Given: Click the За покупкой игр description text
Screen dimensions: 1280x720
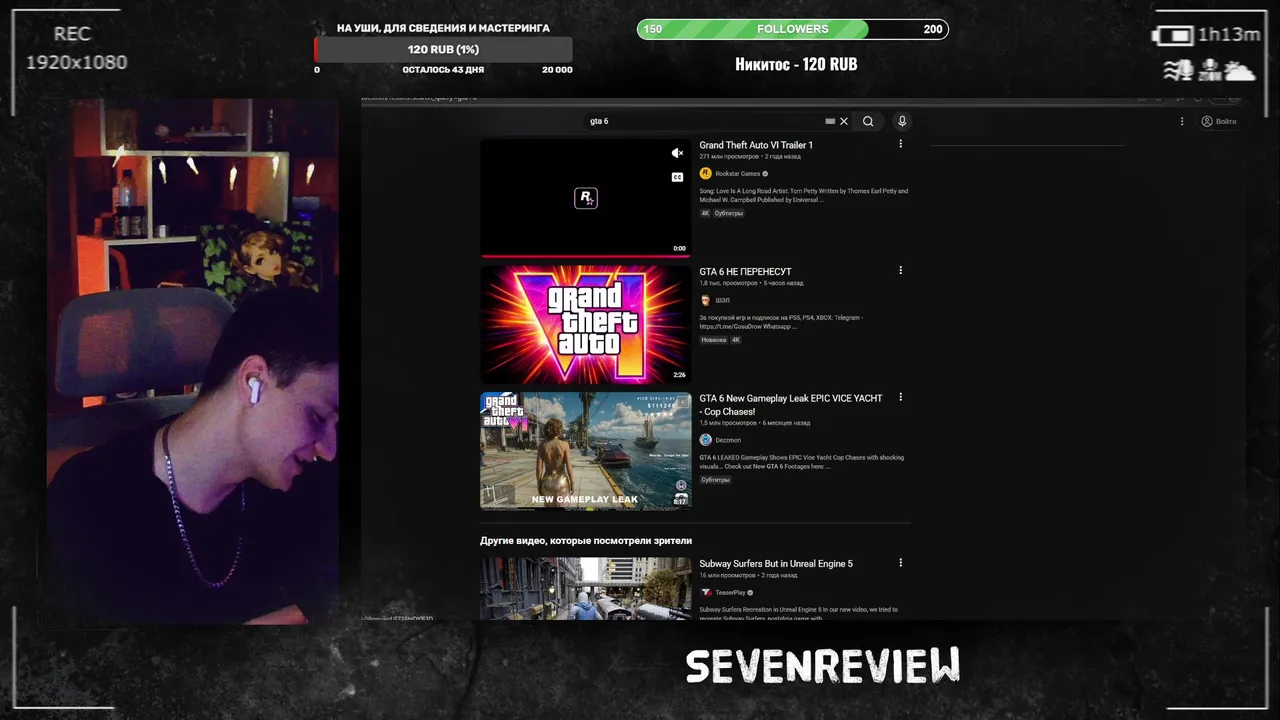Looking at the screenshot, I should (781, 322).
